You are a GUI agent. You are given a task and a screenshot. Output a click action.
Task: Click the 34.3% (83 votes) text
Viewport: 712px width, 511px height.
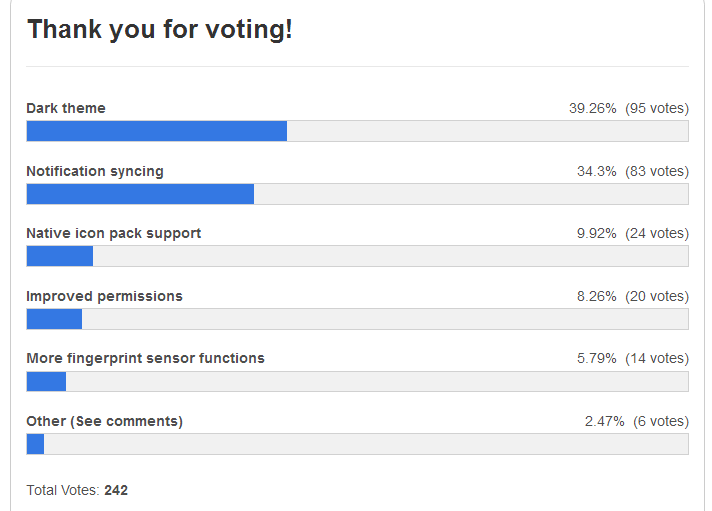pos(632,171)
